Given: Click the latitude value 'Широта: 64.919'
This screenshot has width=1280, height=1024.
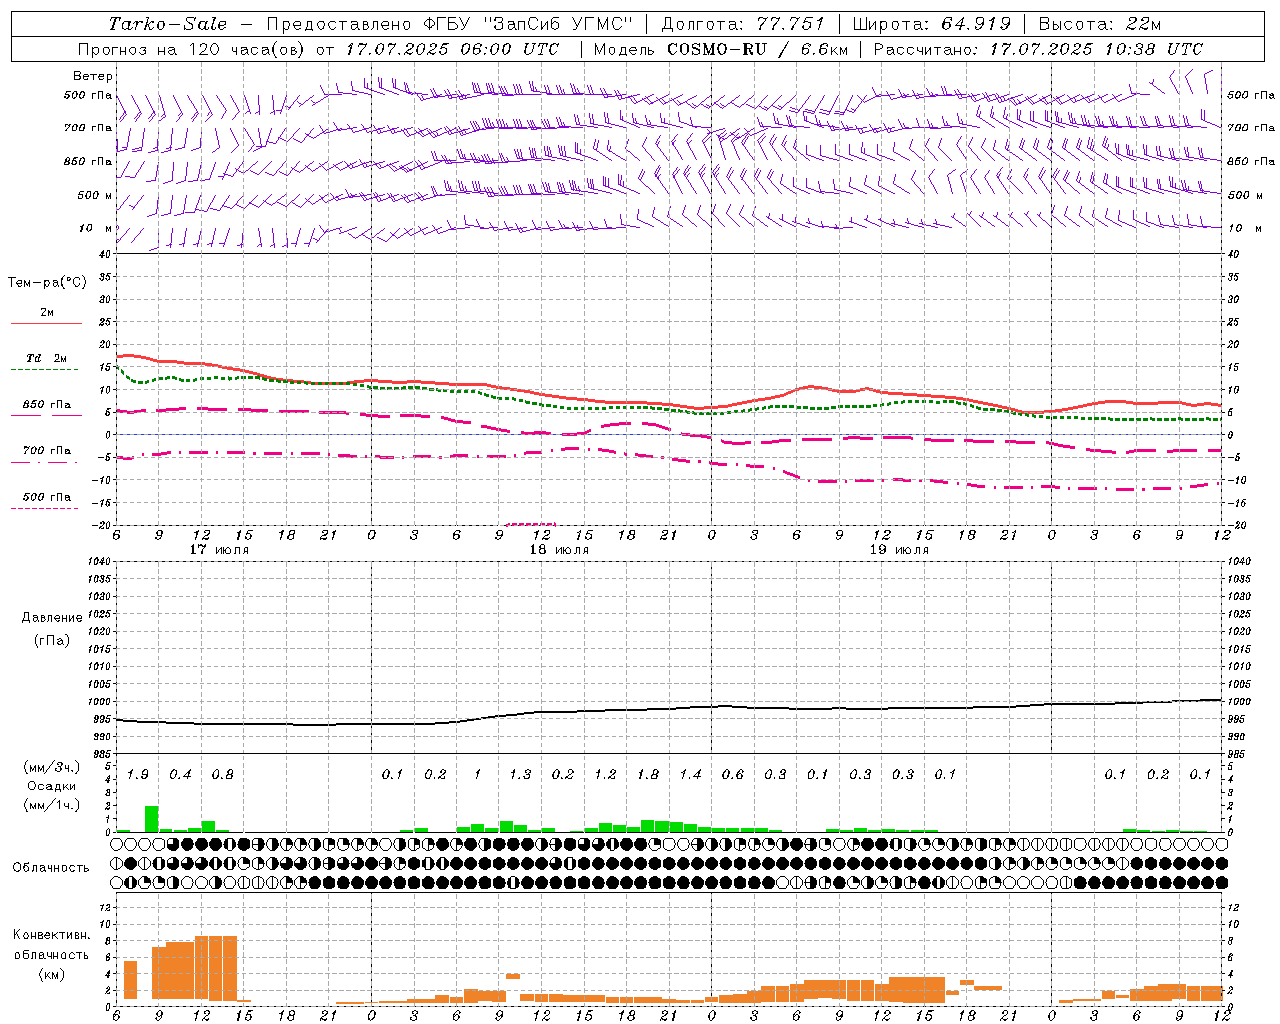Looking at the screenshot, I should tap(932, 24).
